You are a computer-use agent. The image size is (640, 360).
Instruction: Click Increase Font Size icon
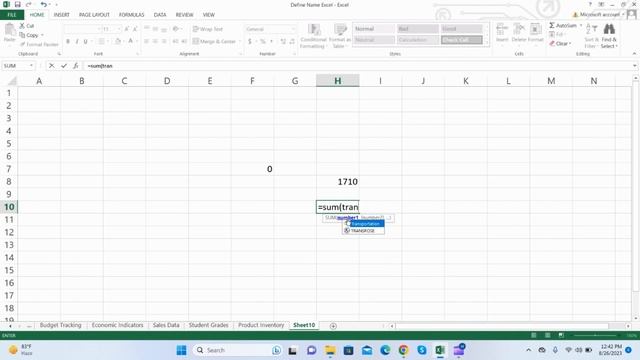point(127,29)
